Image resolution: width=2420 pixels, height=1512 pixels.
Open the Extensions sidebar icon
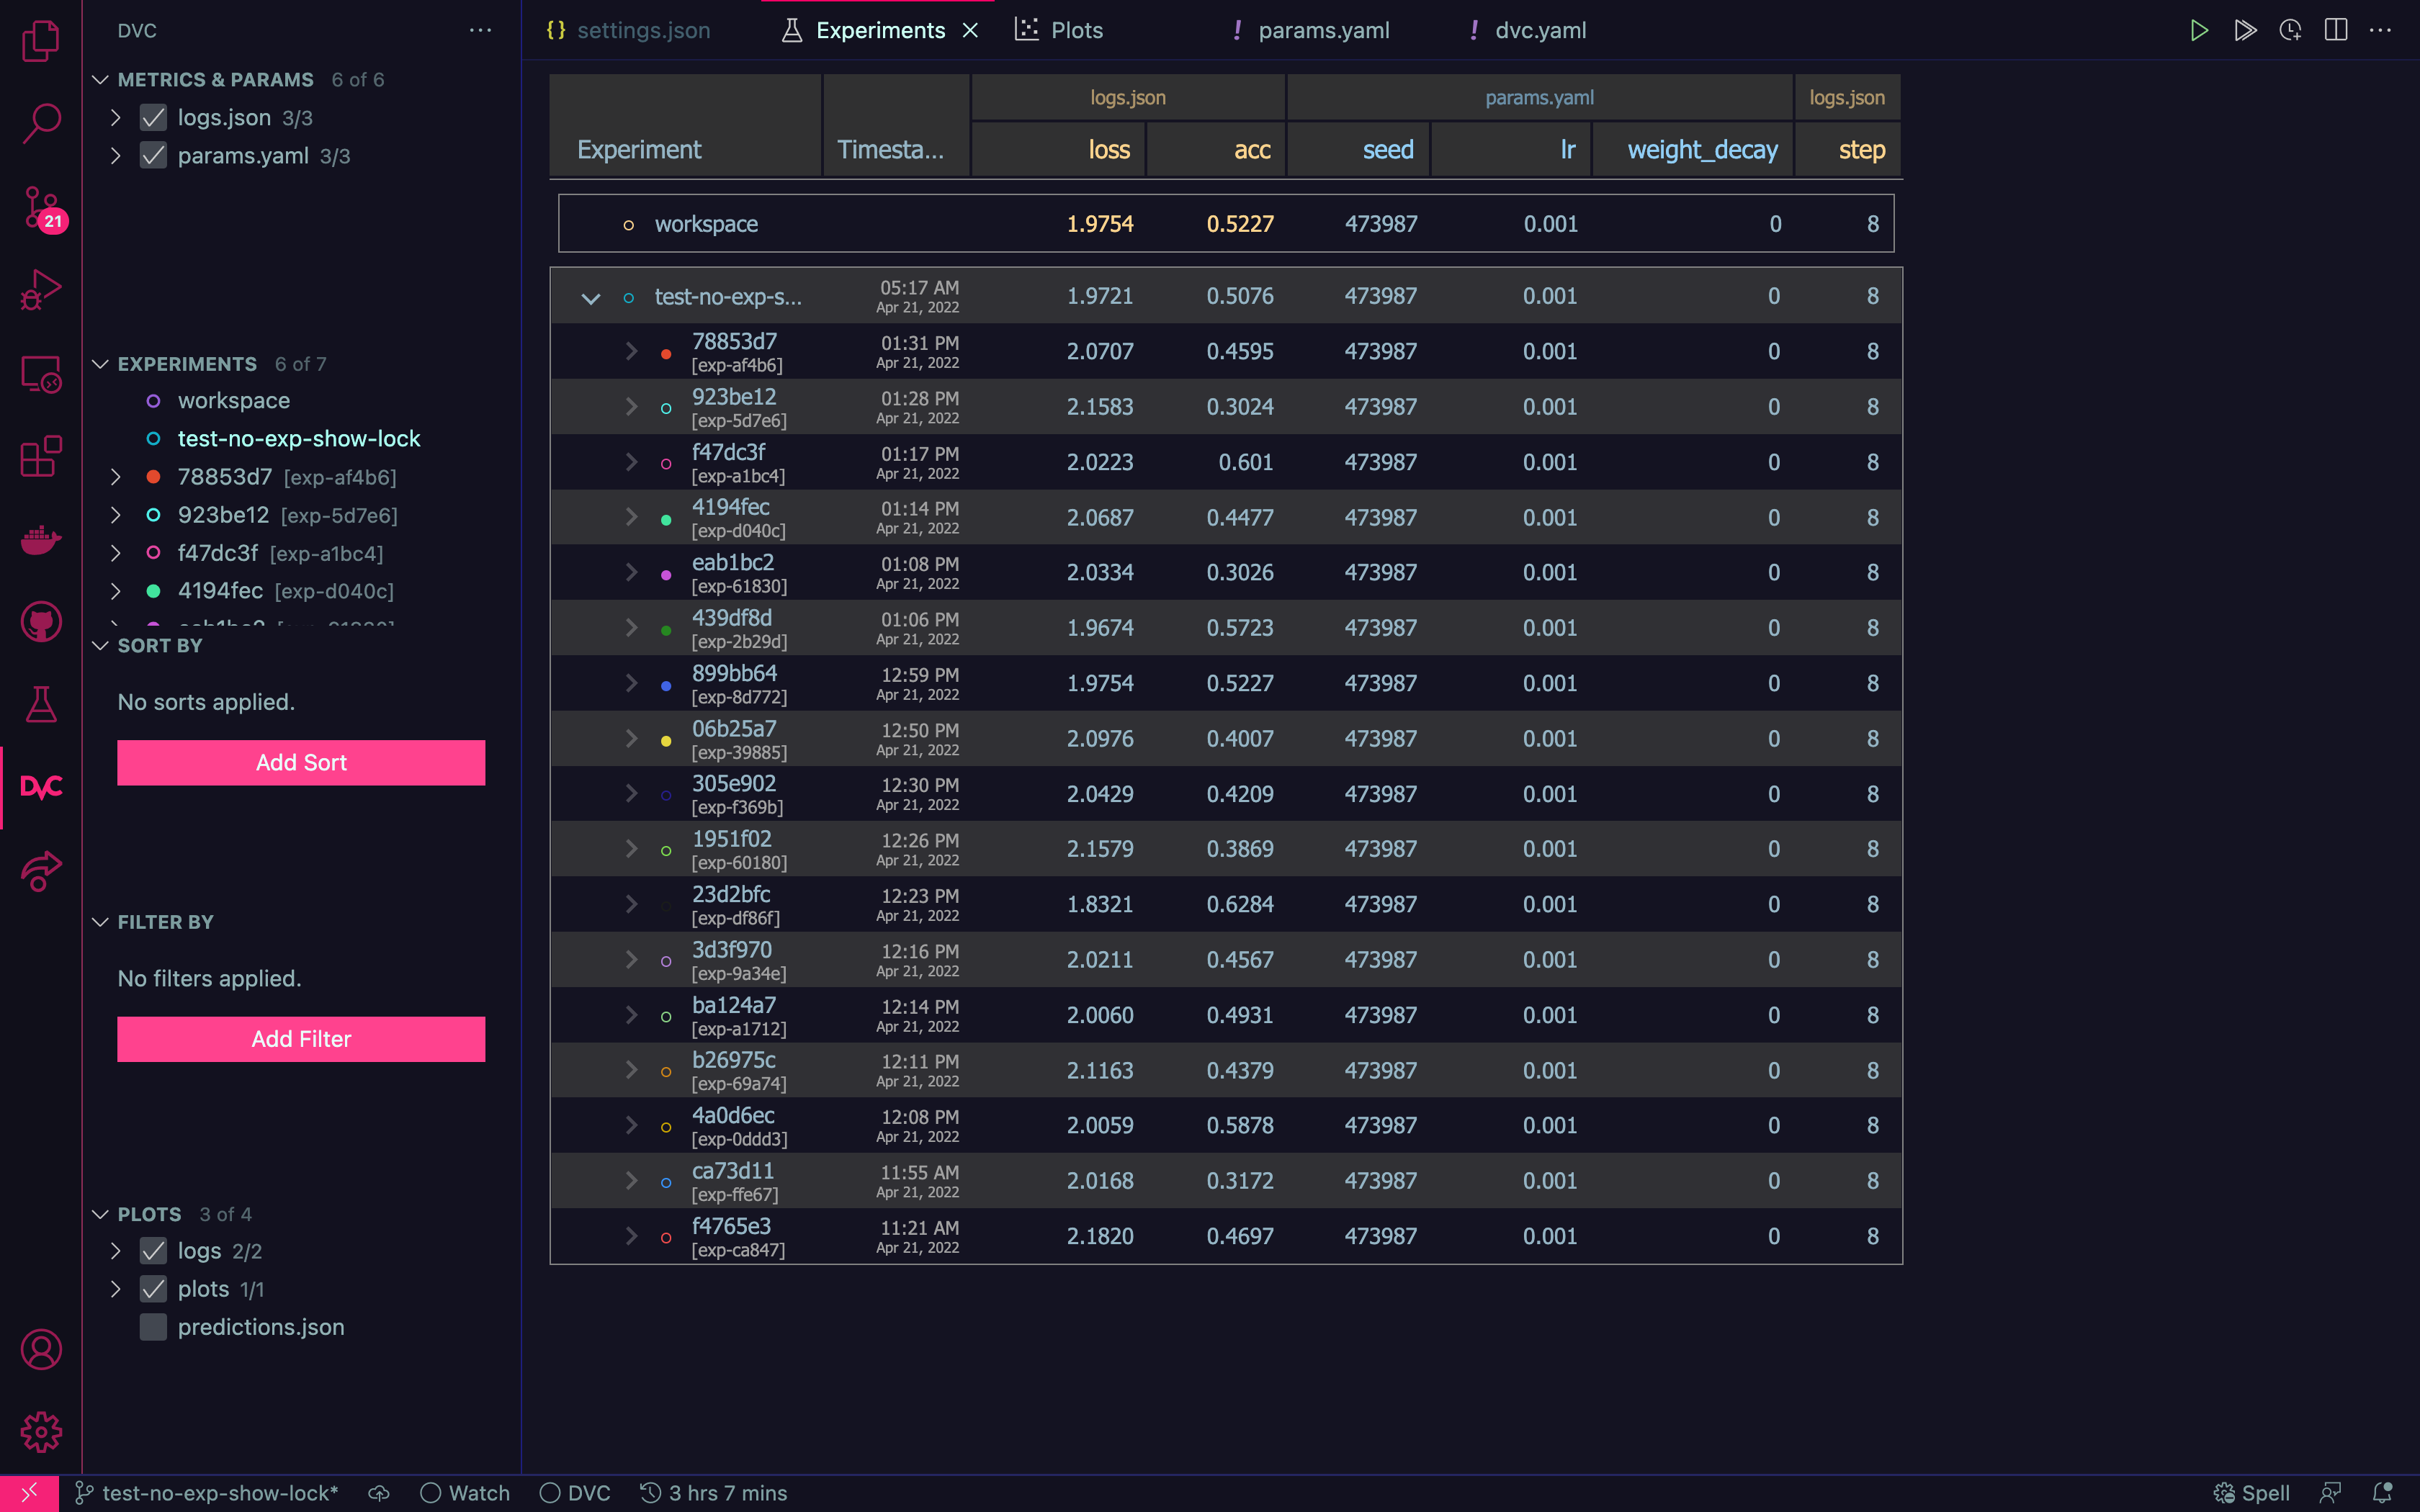coord(41,457)
